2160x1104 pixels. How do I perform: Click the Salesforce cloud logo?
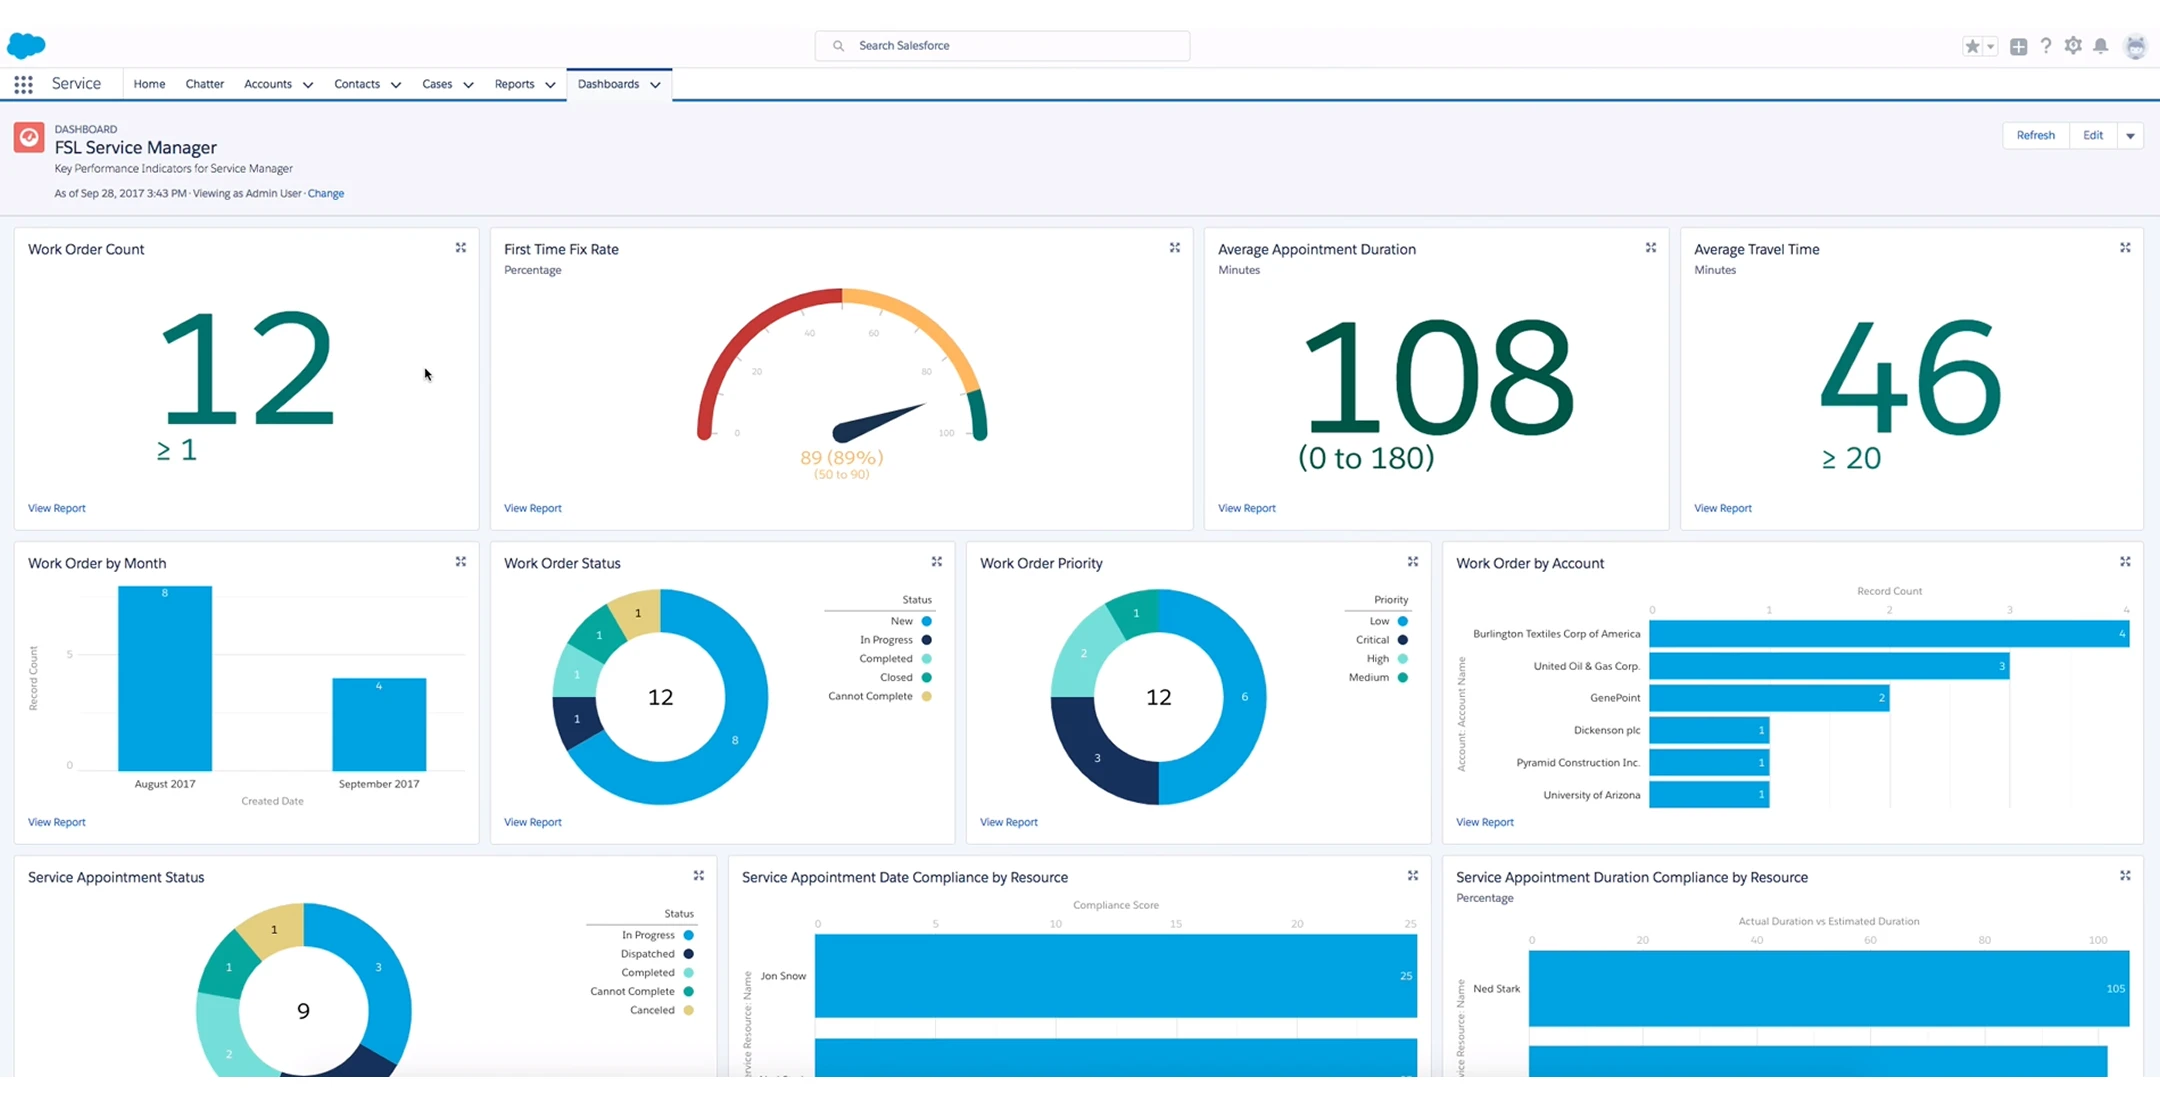tap(26, 45)
